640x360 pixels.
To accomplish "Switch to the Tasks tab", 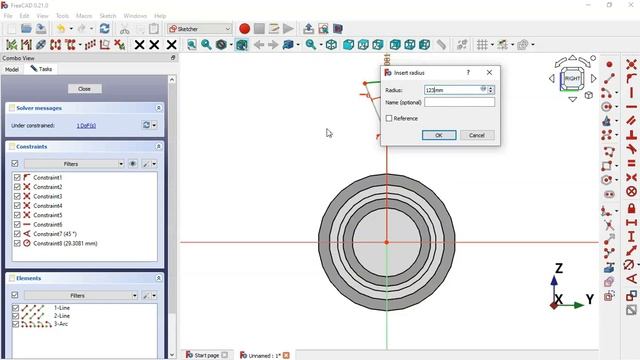I will (41, 69).
